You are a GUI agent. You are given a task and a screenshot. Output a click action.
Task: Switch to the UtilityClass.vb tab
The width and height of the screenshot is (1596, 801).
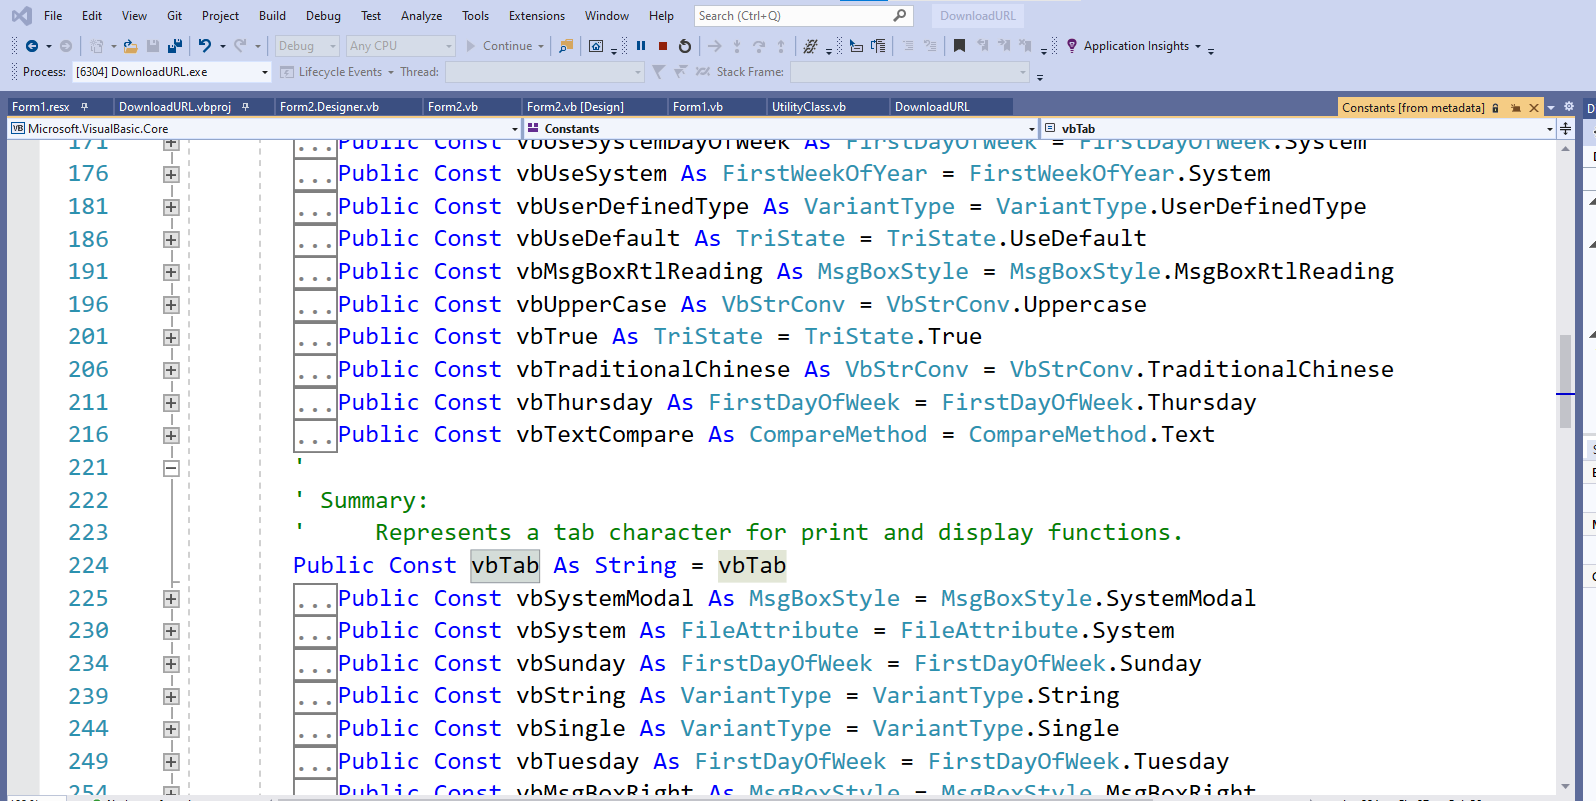point(808,107)
